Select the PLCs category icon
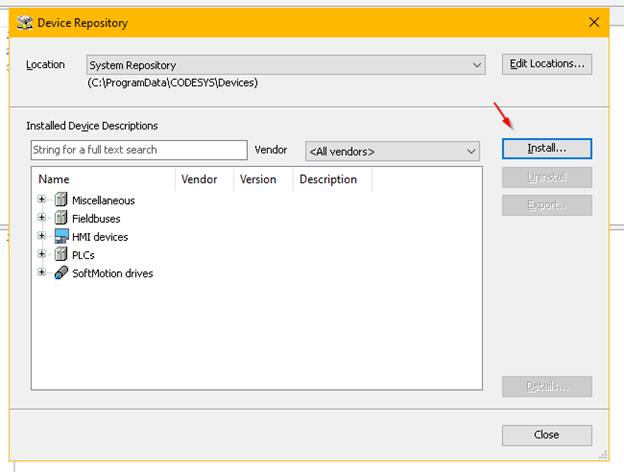Image resolution: width=624 pixels, height=472 pixels. (x=61, y=254)
